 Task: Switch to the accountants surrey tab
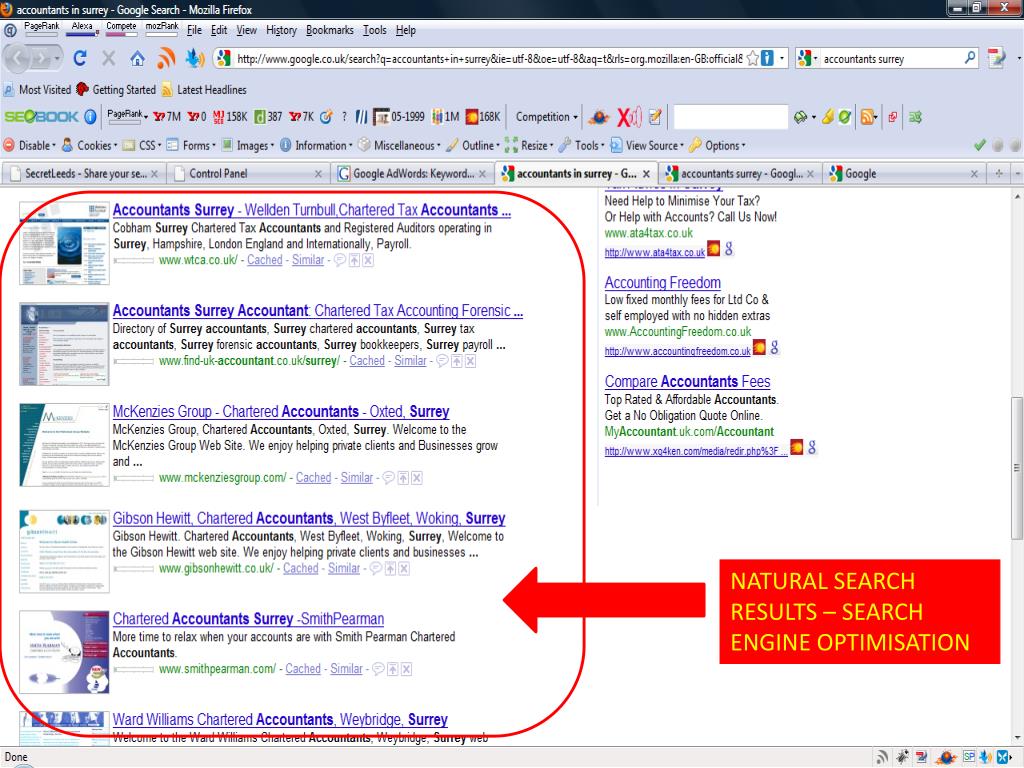point(739,174)
